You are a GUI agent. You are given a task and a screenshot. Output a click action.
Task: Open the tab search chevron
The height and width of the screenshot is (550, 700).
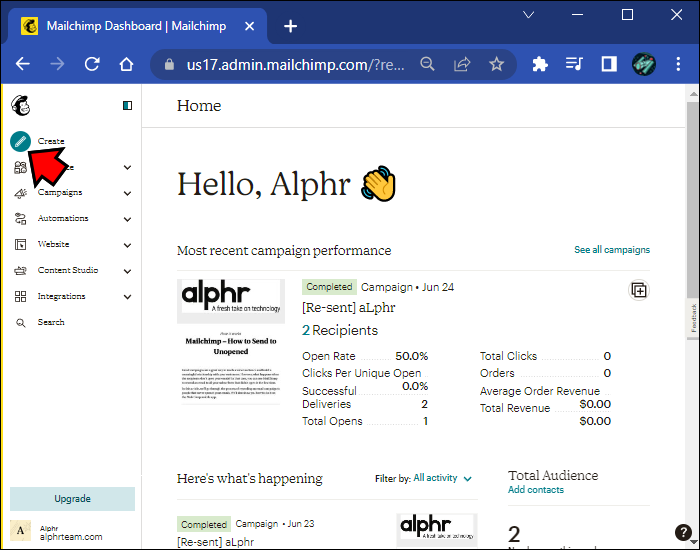pos(529,15)
